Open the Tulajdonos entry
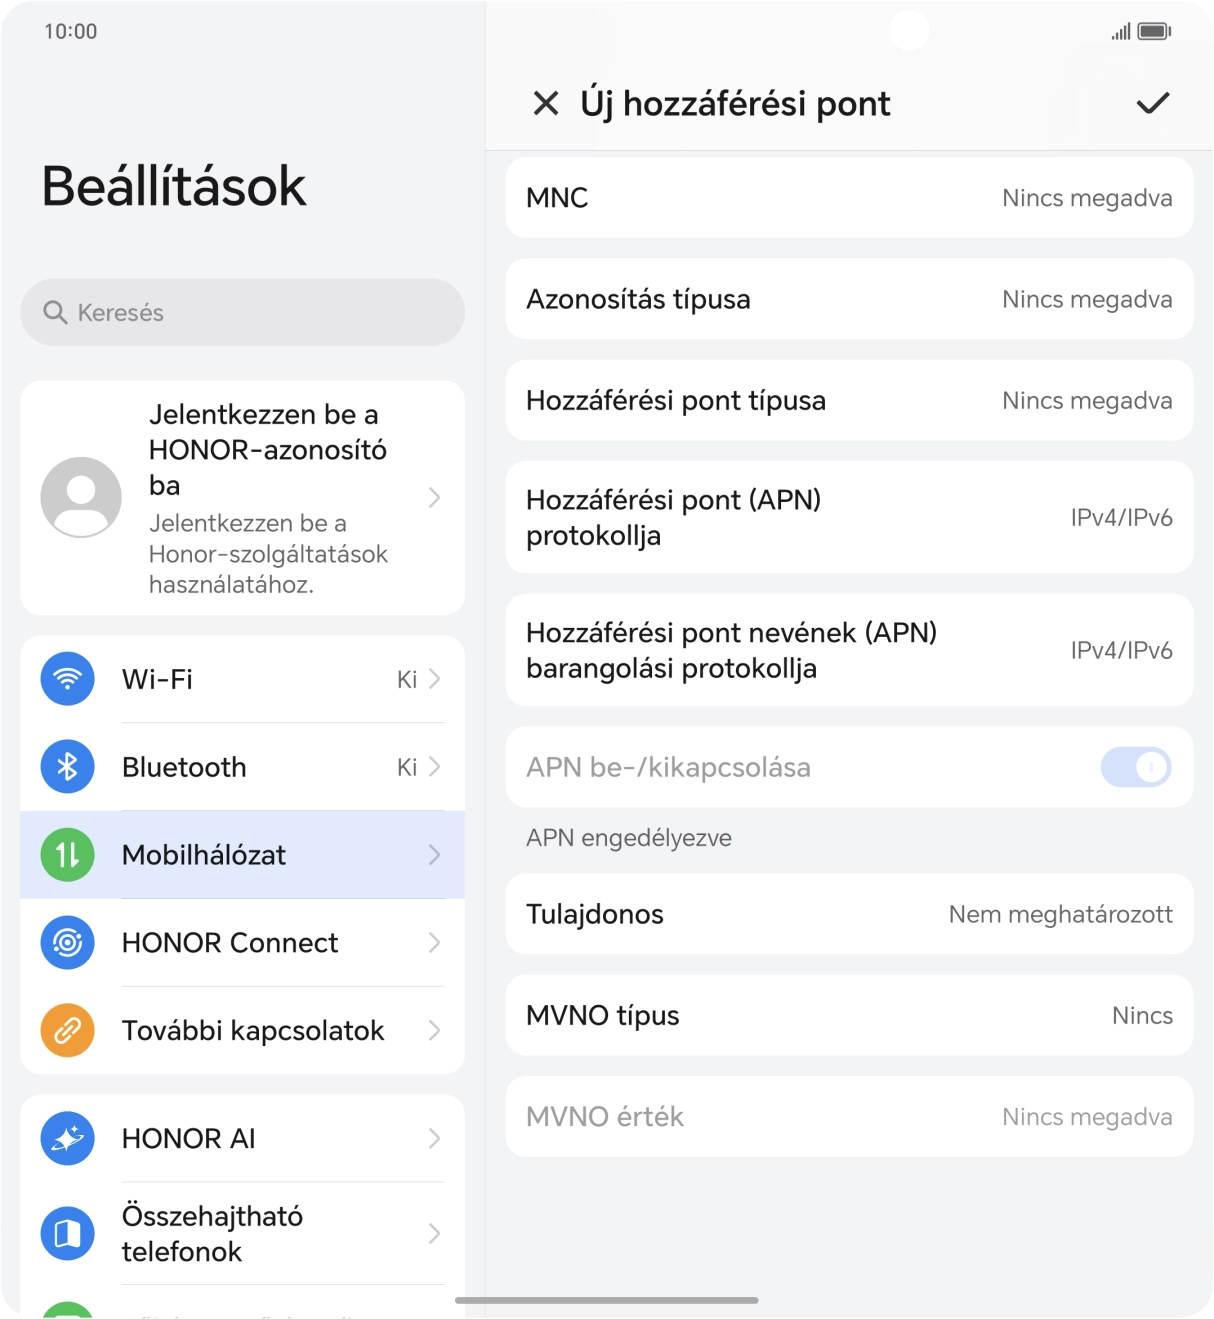Viewport: 1214px width, 1319px height. (x=849, y=915)
